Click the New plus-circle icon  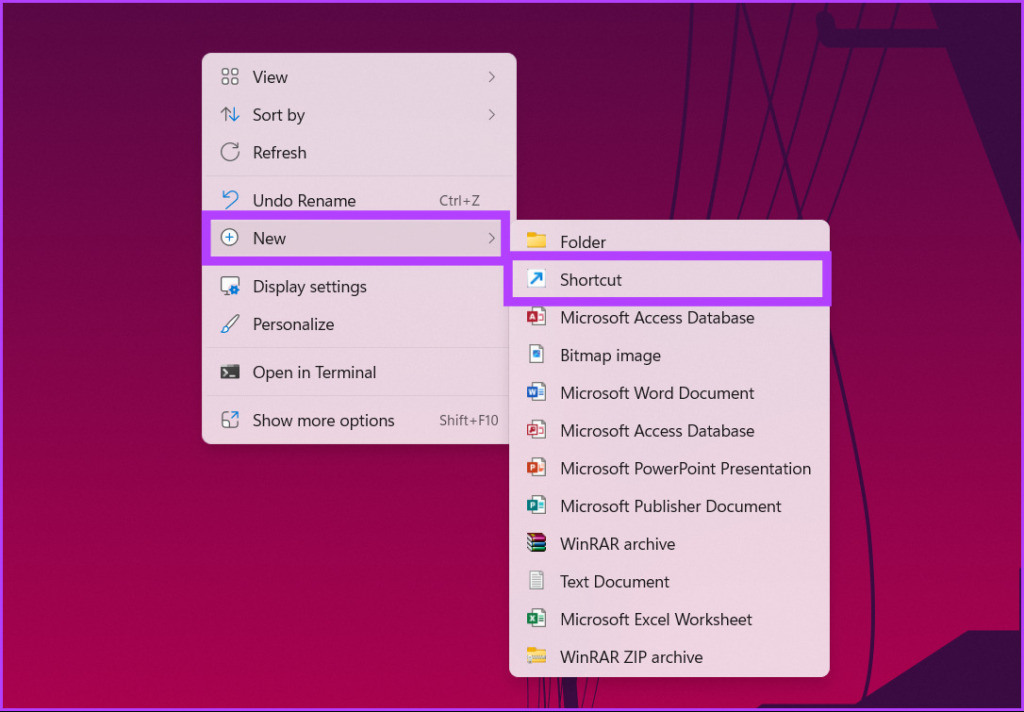click(230, 238)
